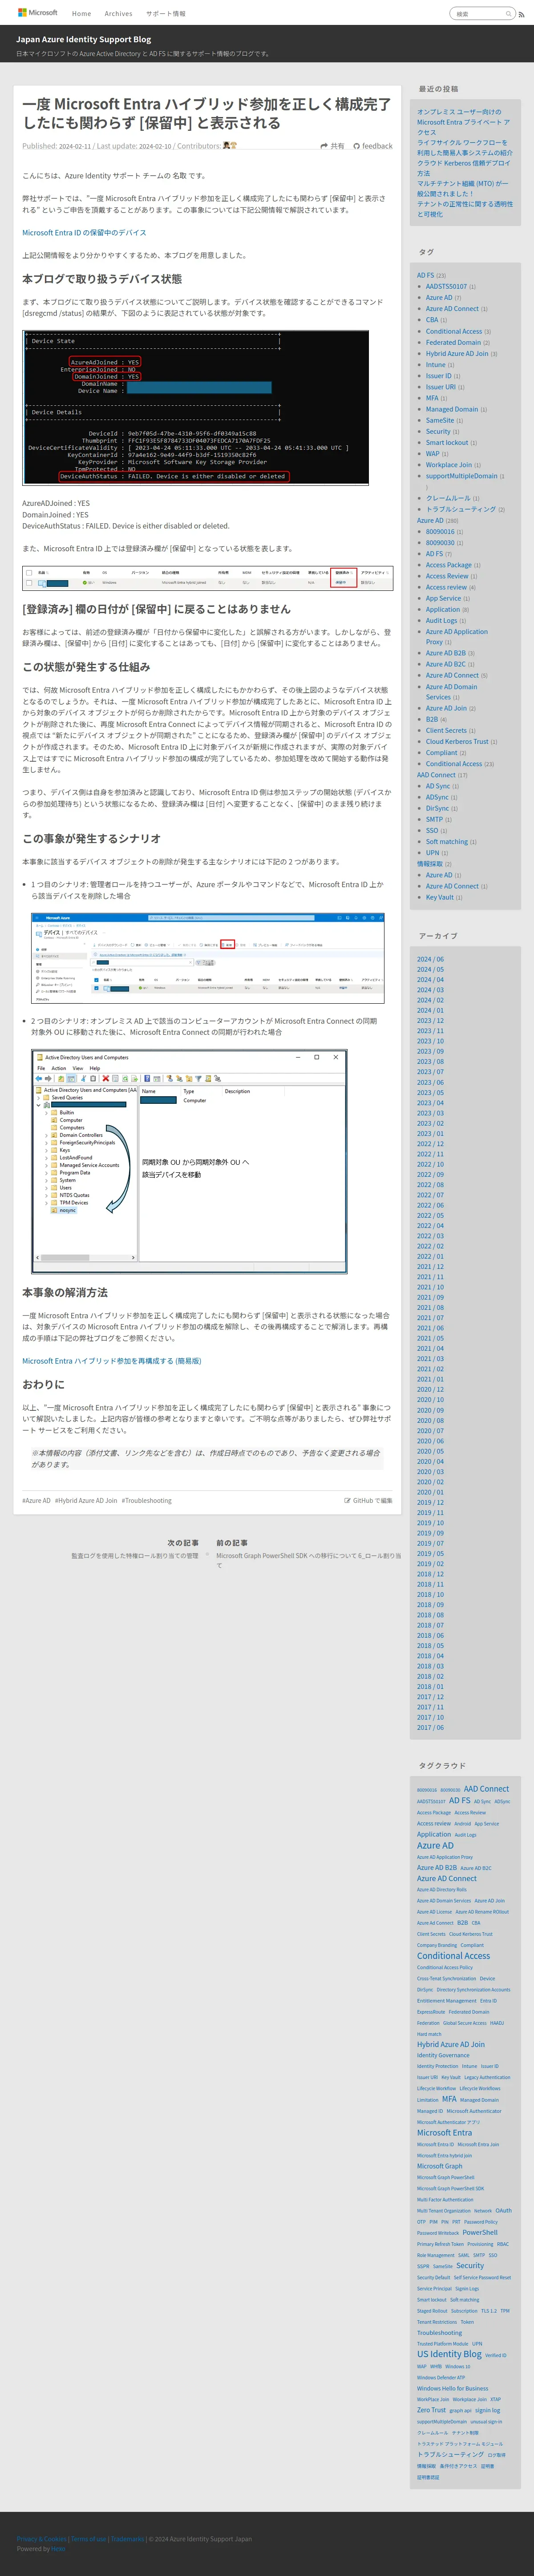Open the Microsoft Entra ハイブリッド参加を再構成する (簡易版) link
This screenshot has height=2576, width=534.
(112, 1360)
